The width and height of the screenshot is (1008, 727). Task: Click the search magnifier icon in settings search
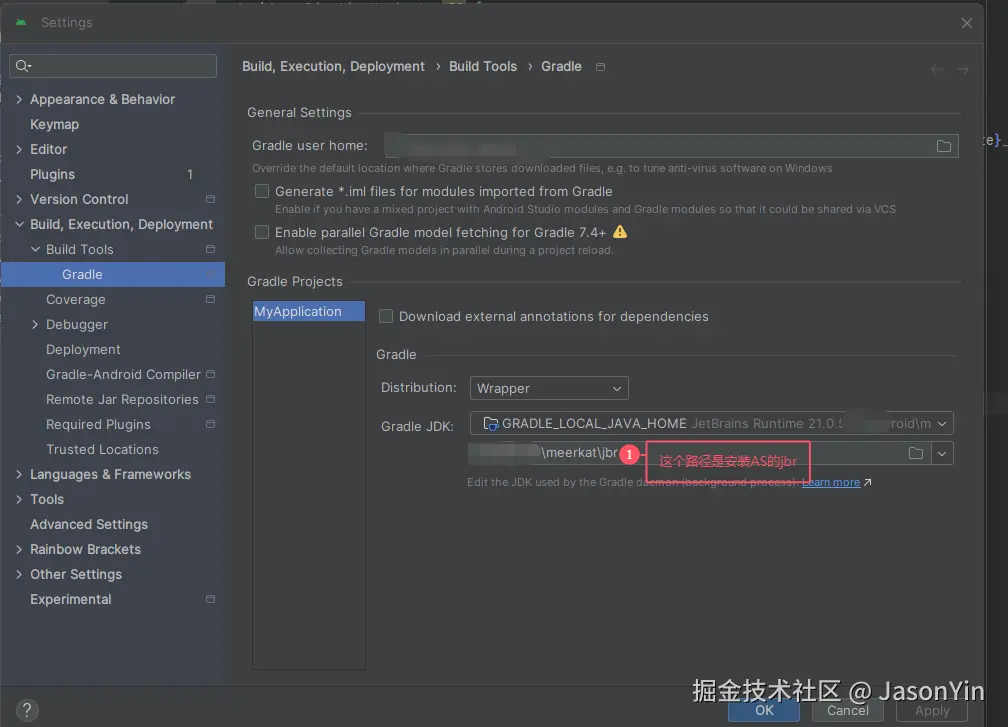pyautogui.click(x=23, y=66)
